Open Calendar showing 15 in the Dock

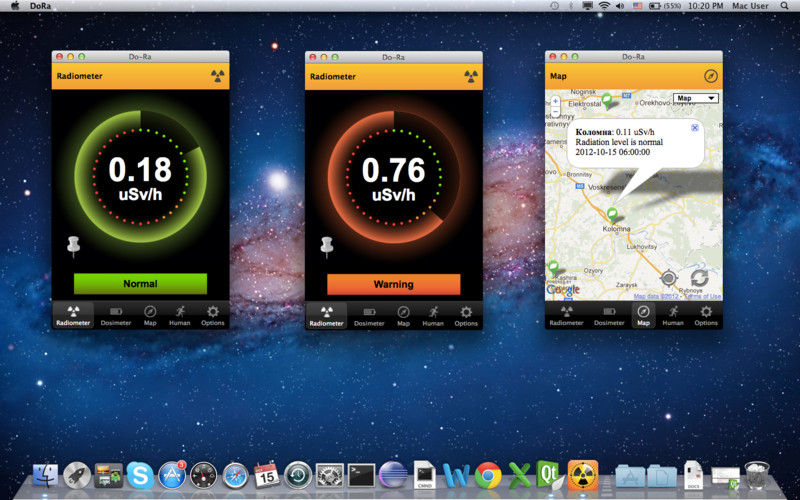(267, 476)
